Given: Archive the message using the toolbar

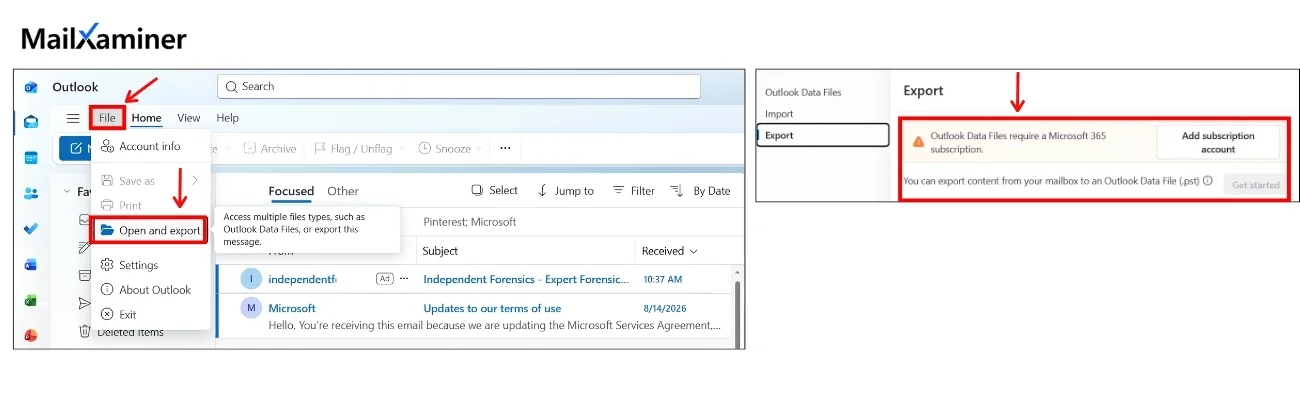Looking at the screenshot, I should pyautogui.click(x=270, y=148).
